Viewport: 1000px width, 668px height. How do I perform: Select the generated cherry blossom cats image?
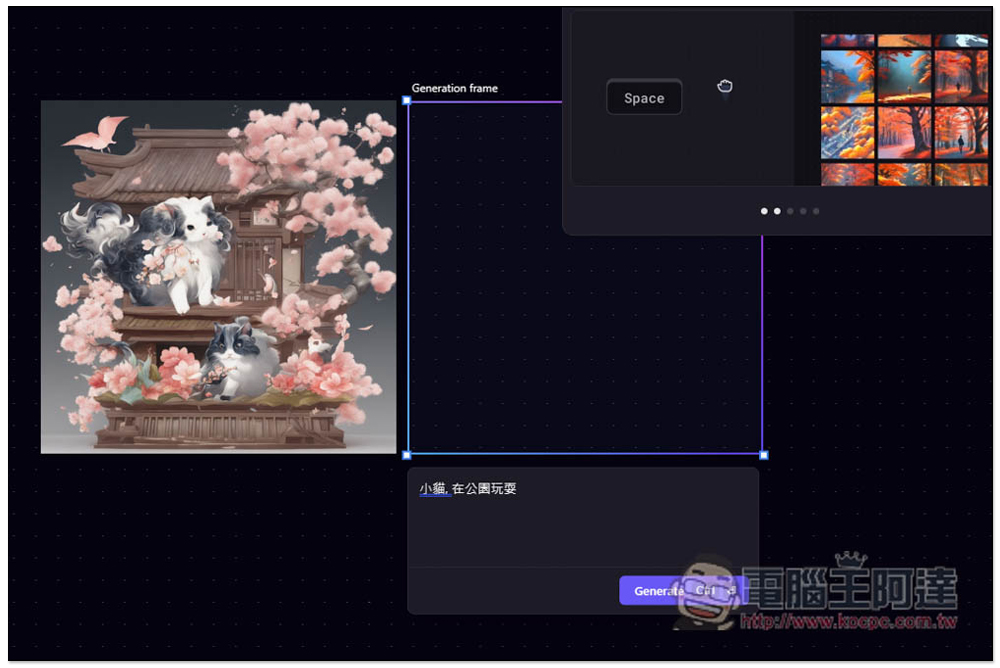coord(218,277)
